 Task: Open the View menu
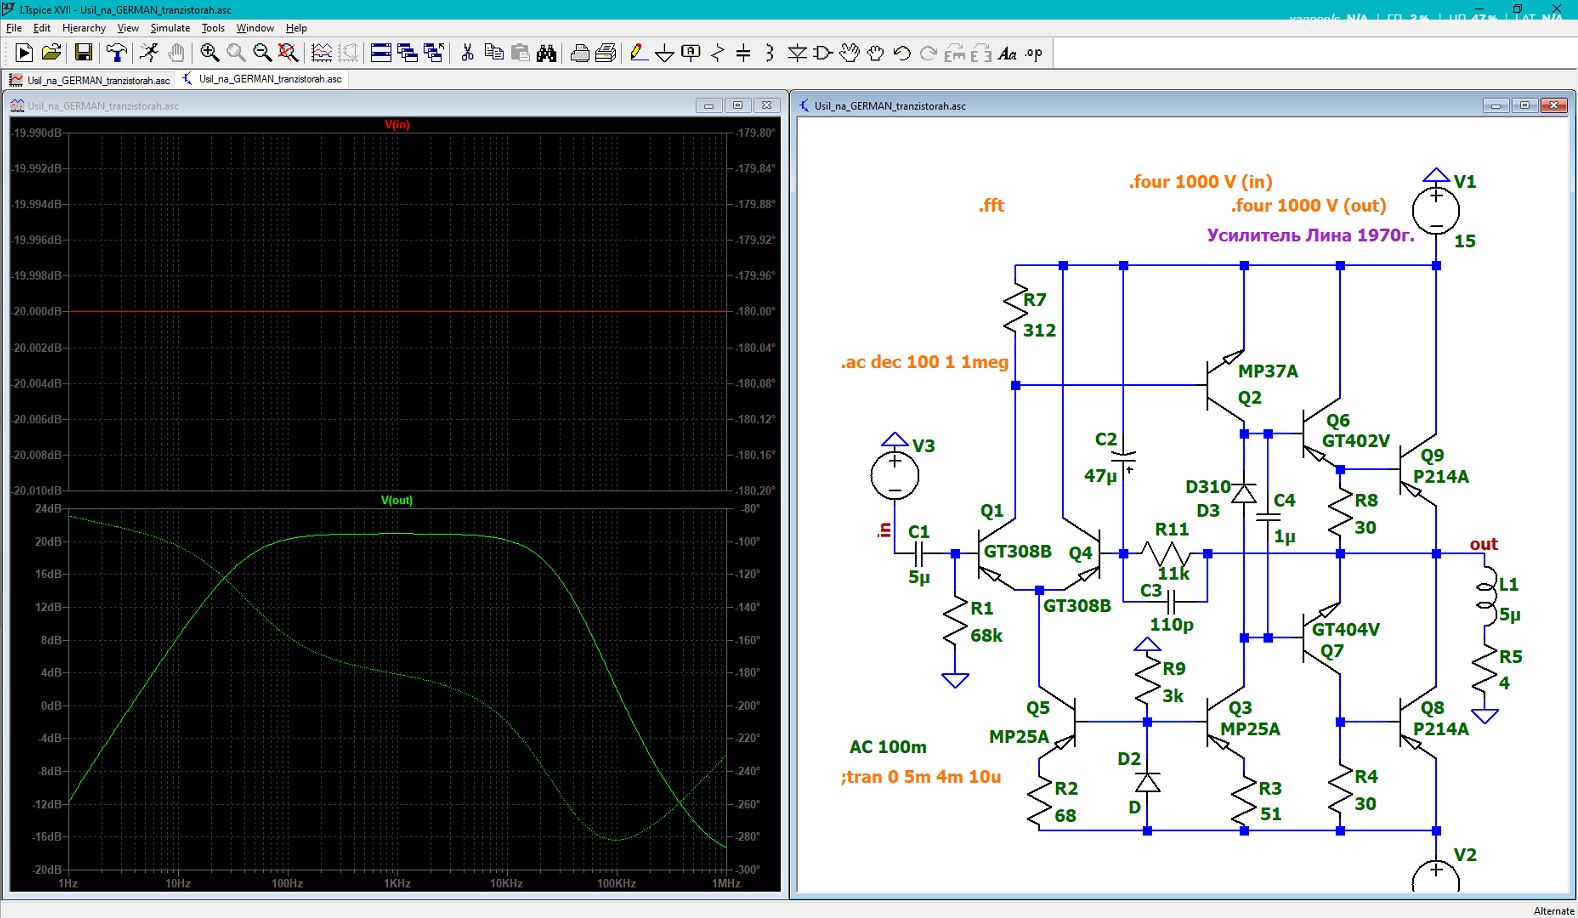pyautogui.click(x=128, y=28)
